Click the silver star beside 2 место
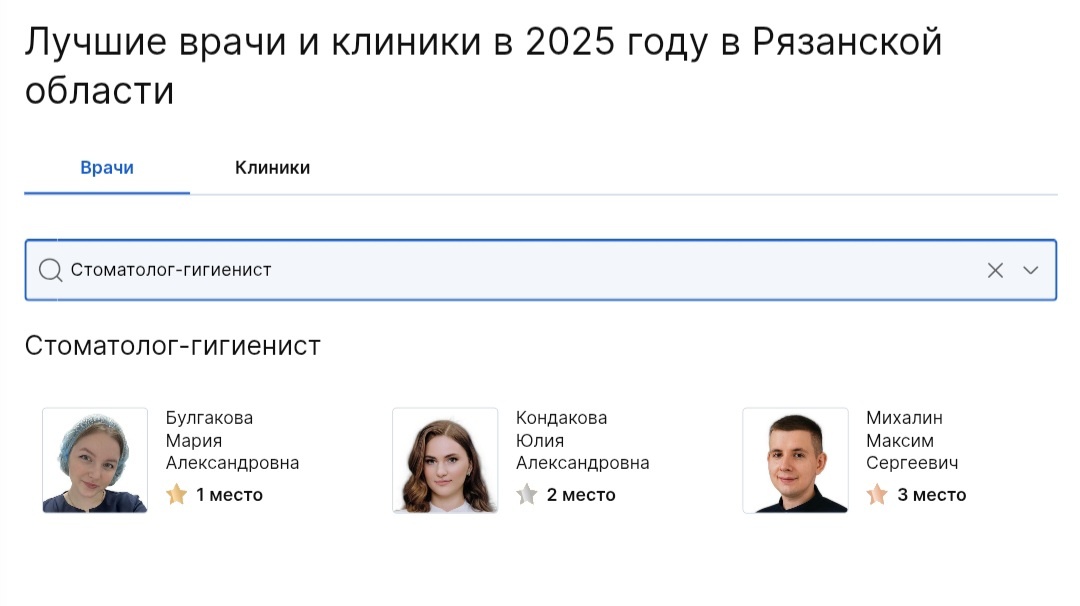The width and height of the screenshot is (1080, 606). pyautogui.click(x=528, y=494)
